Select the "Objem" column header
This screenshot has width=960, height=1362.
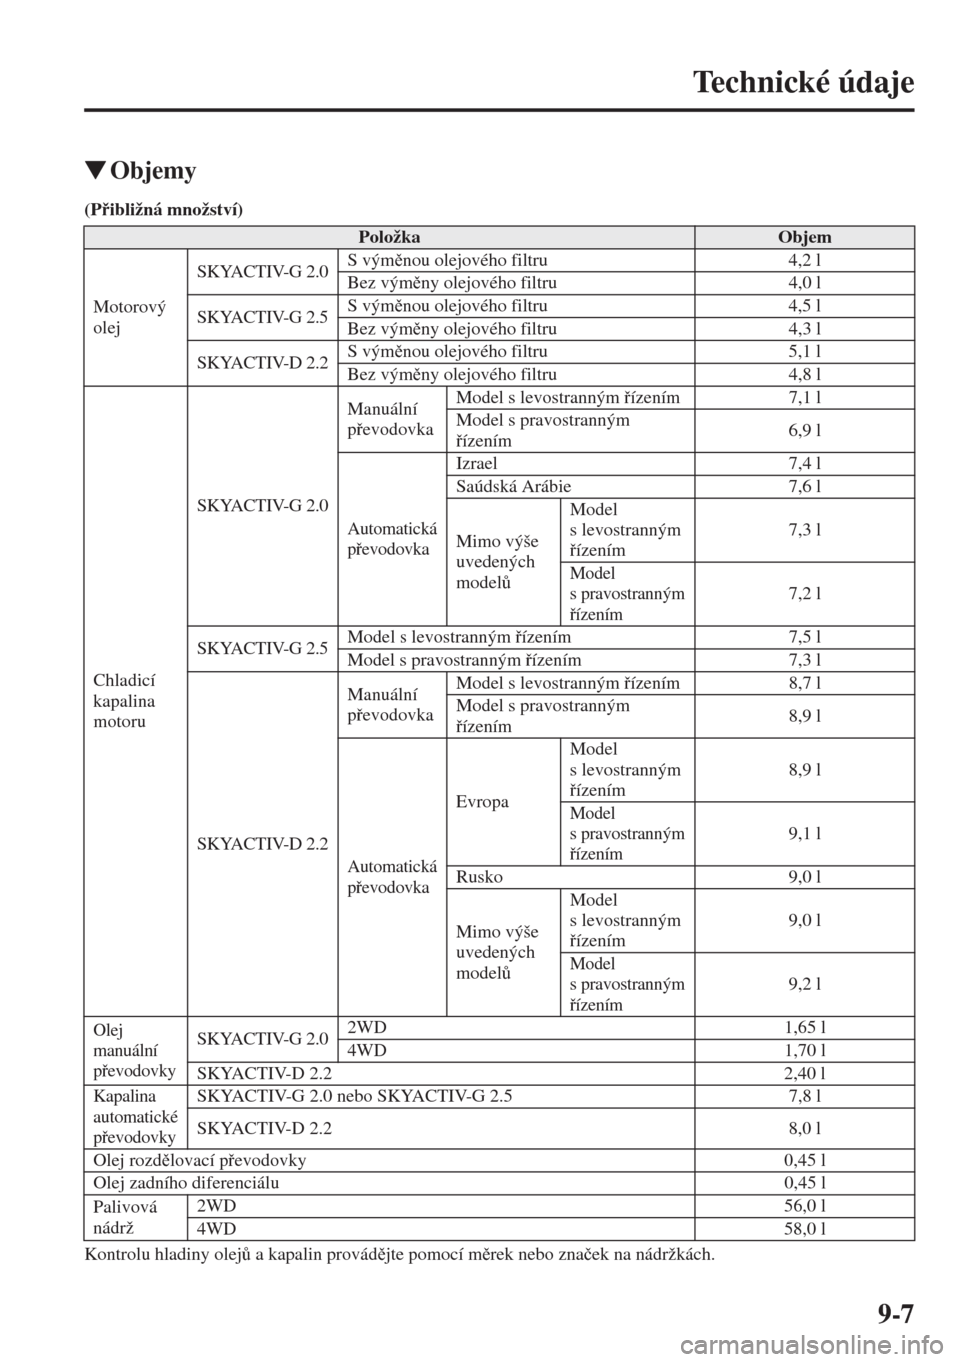(804, 237)
